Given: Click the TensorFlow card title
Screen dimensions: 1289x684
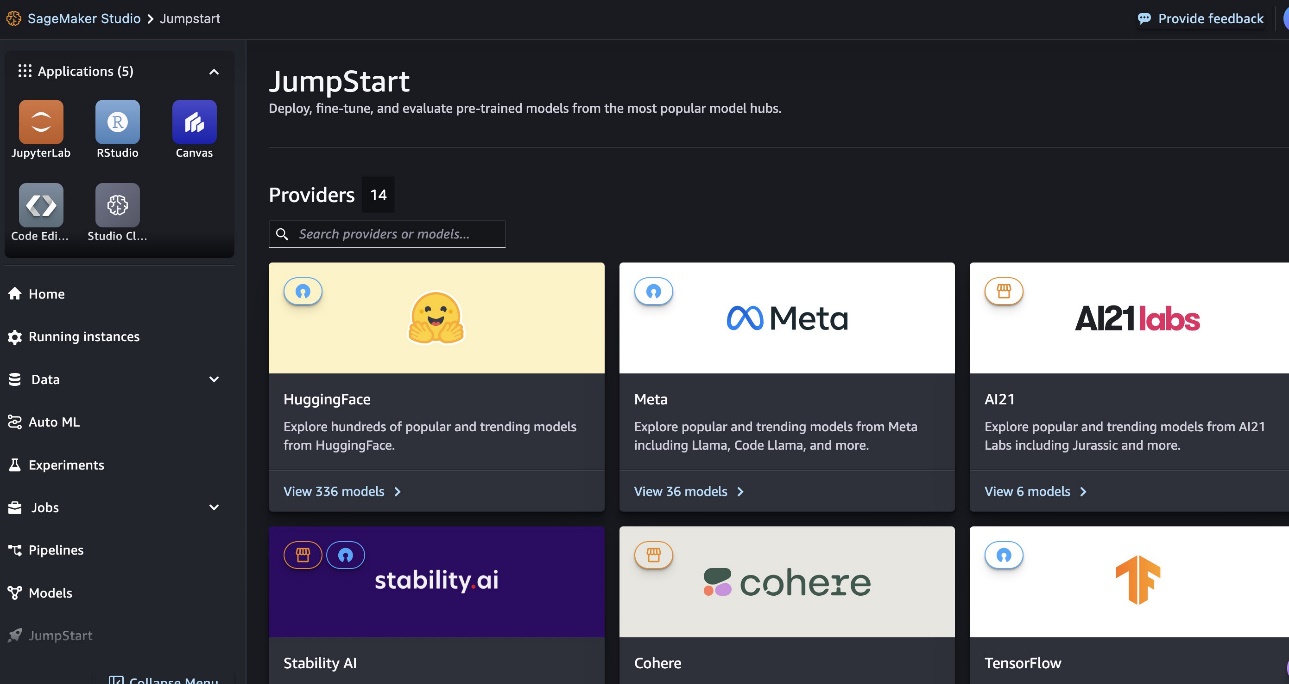Looking at the screenshot, I should [x=1023, y=663].
